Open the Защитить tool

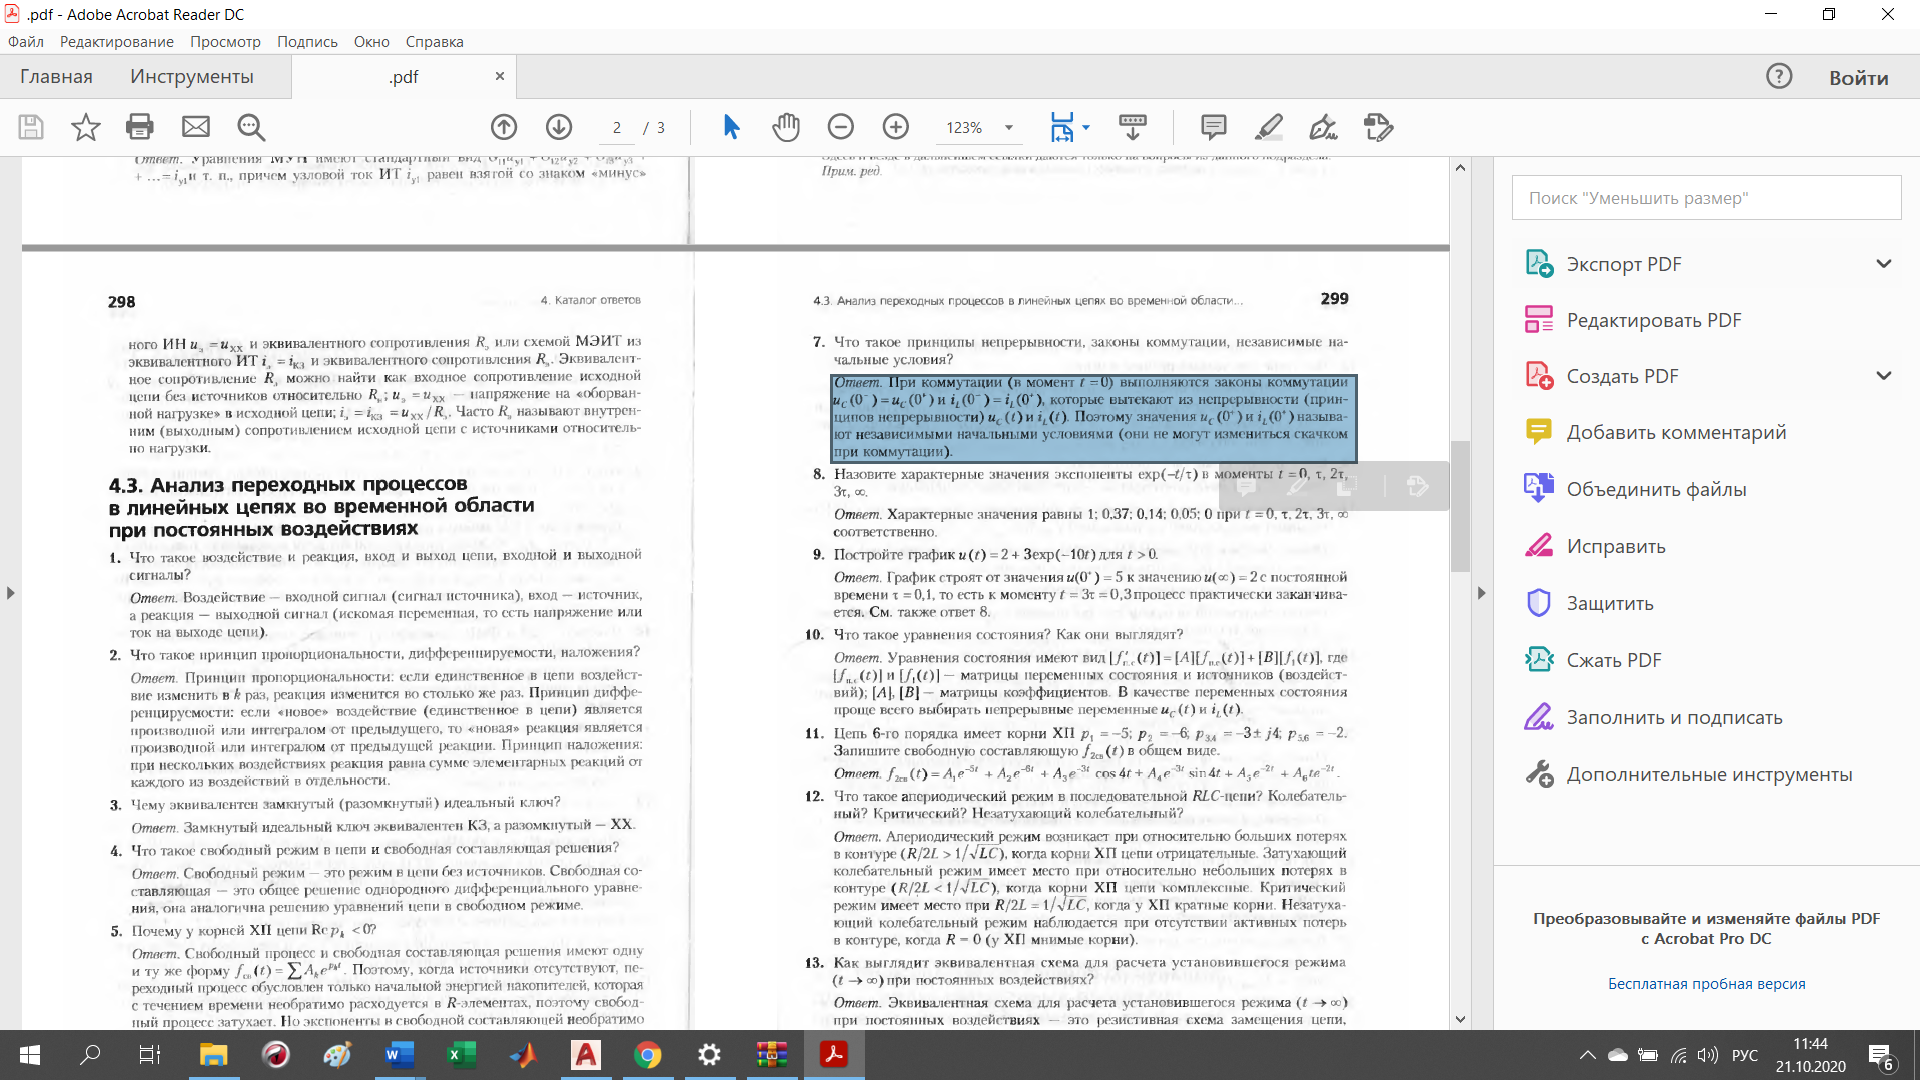point(1610,603)
